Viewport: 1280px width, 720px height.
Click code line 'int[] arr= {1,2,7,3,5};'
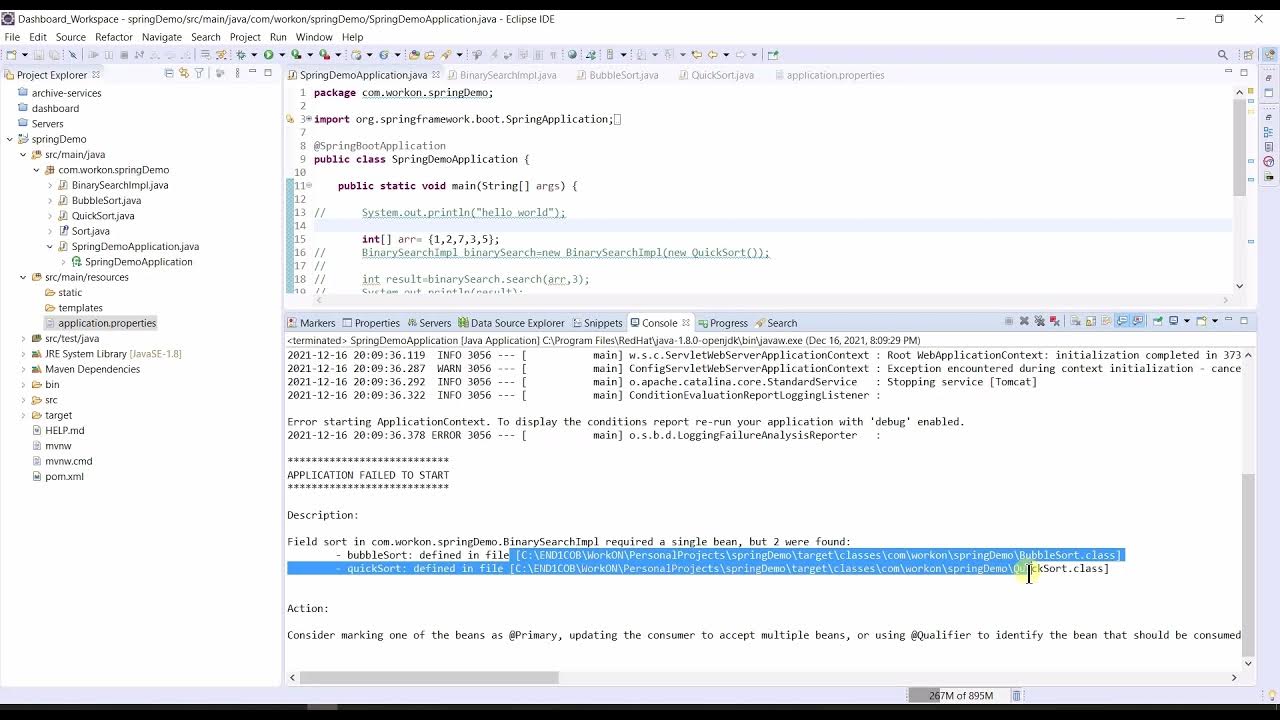point(430,239)
